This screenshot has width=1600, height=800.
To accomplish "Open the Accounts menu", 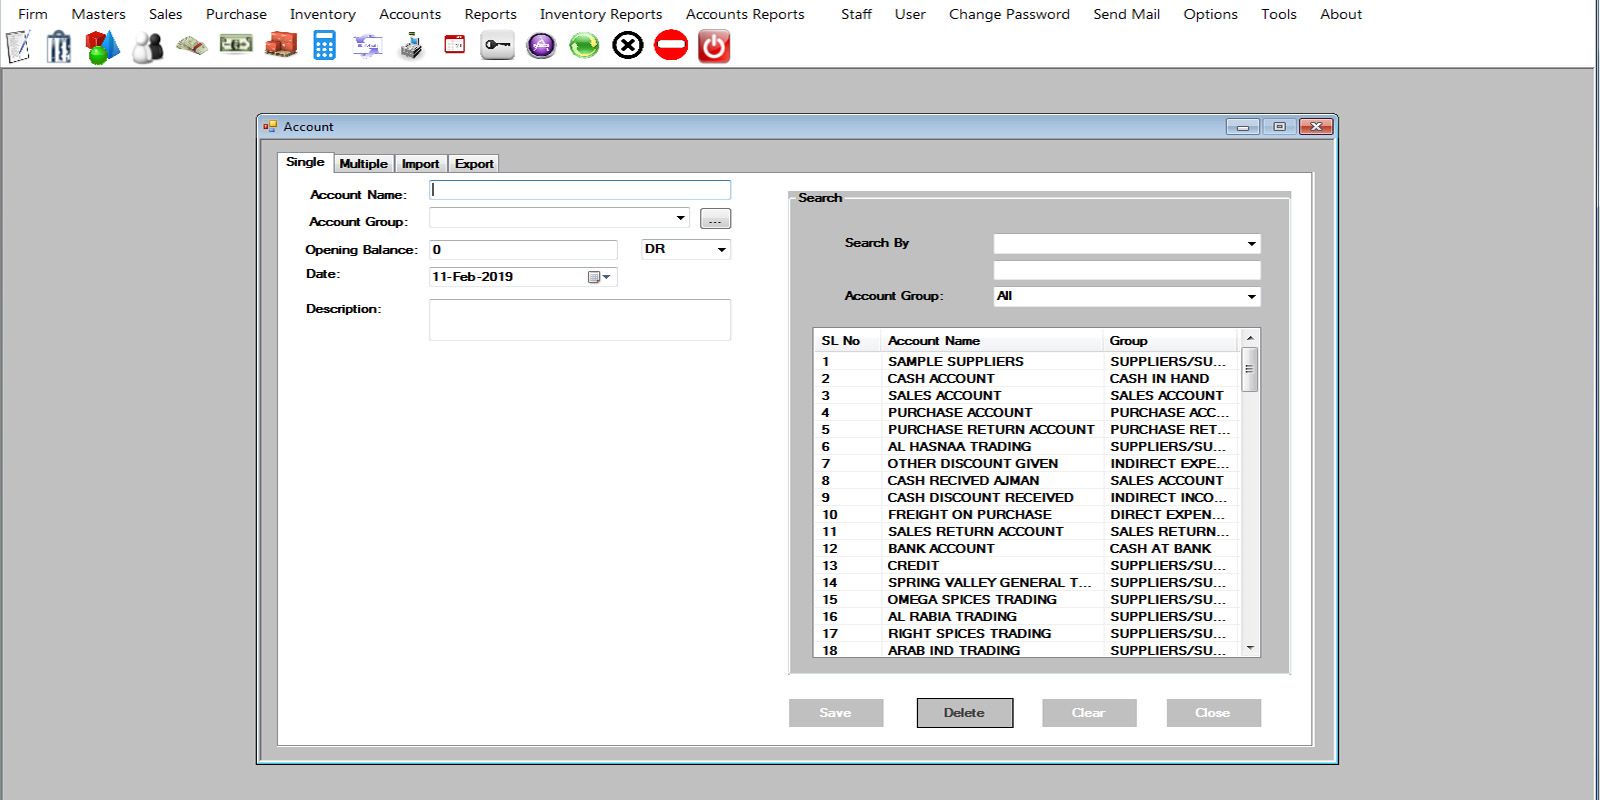I will (x=410, y=14).
